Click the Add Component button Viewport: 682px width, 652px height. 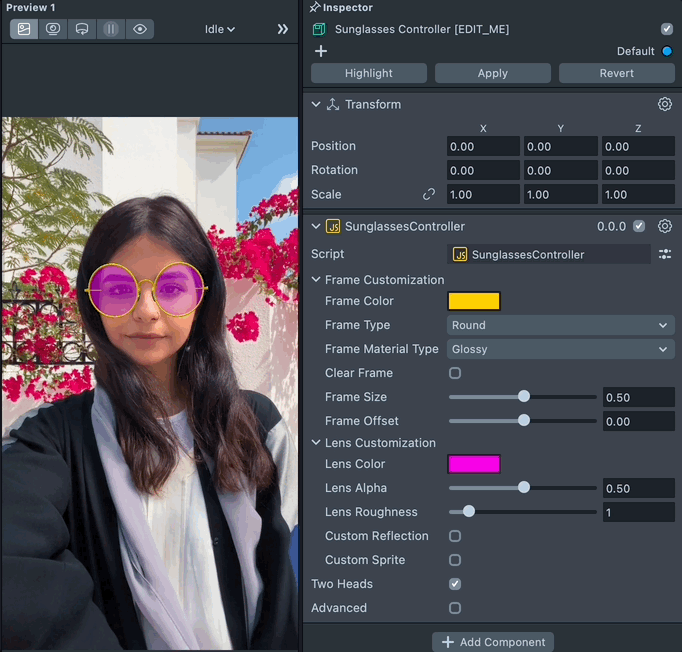(x=493, y=642)
